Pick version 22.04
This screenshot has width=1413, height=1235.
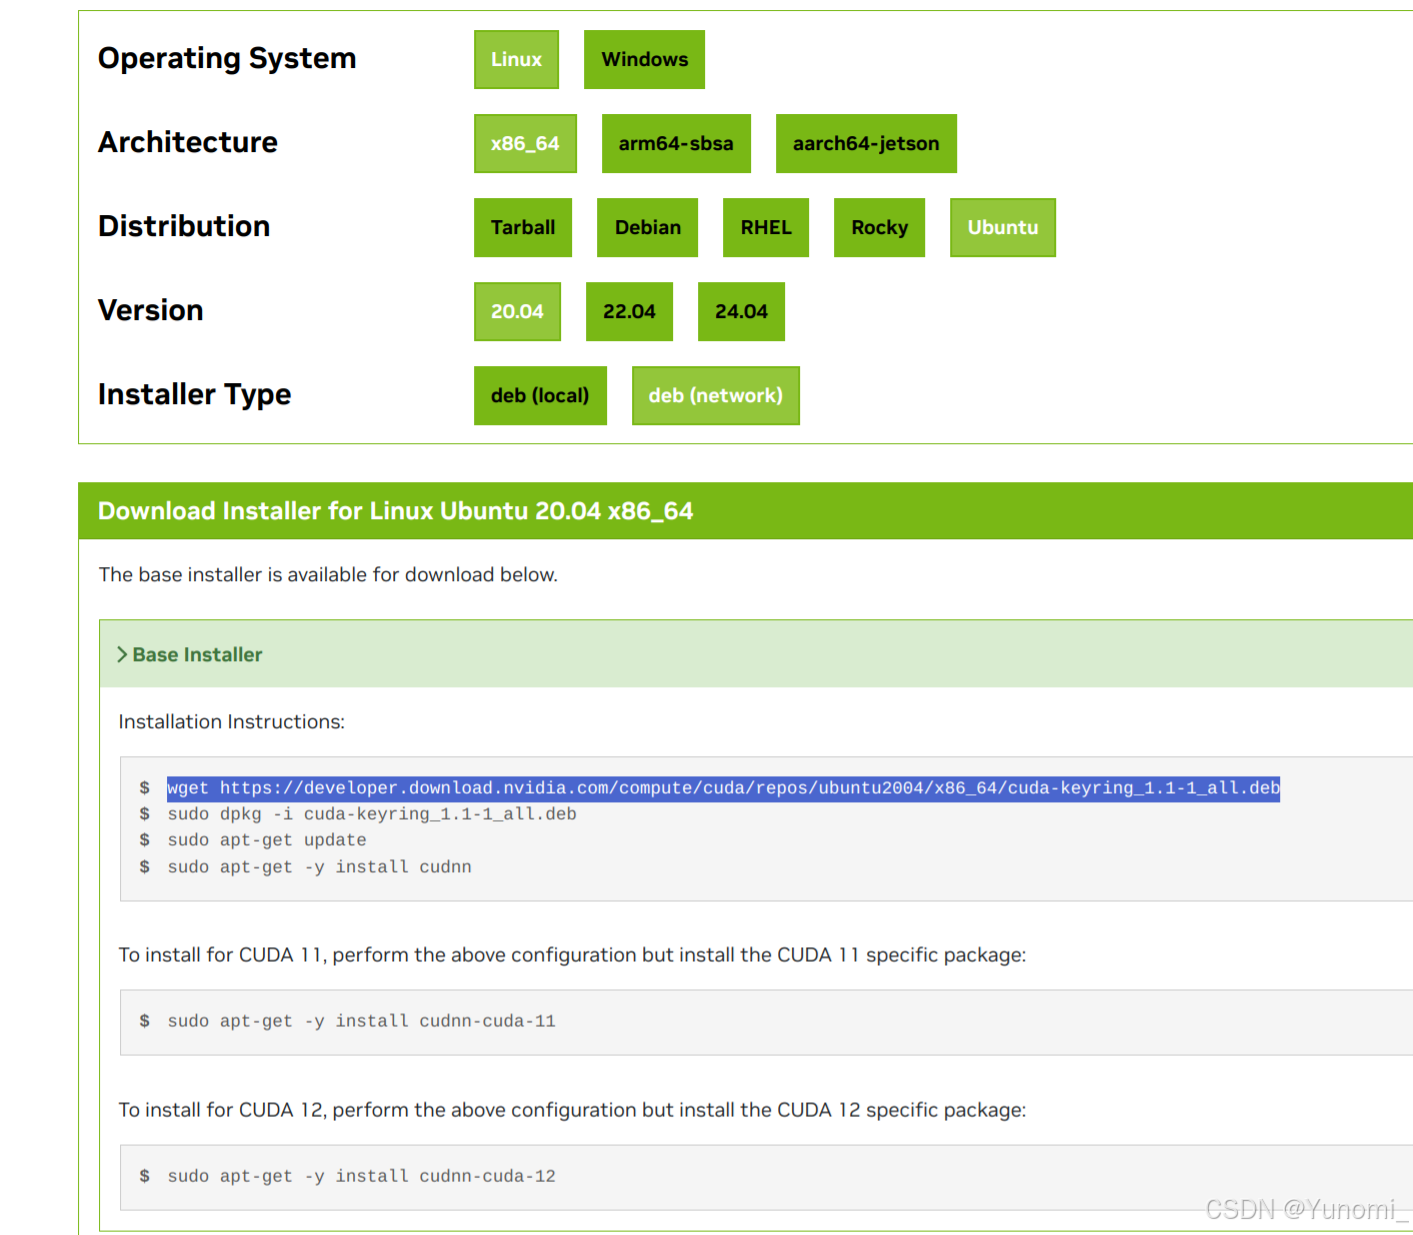[x=629, y=311]
